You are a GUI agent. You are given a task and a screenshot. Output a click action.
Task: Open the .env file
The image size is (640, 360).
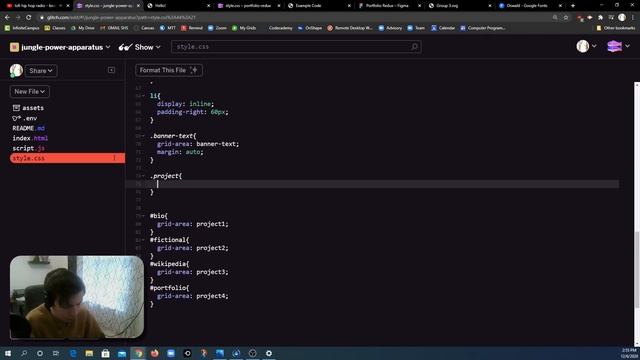24,118
